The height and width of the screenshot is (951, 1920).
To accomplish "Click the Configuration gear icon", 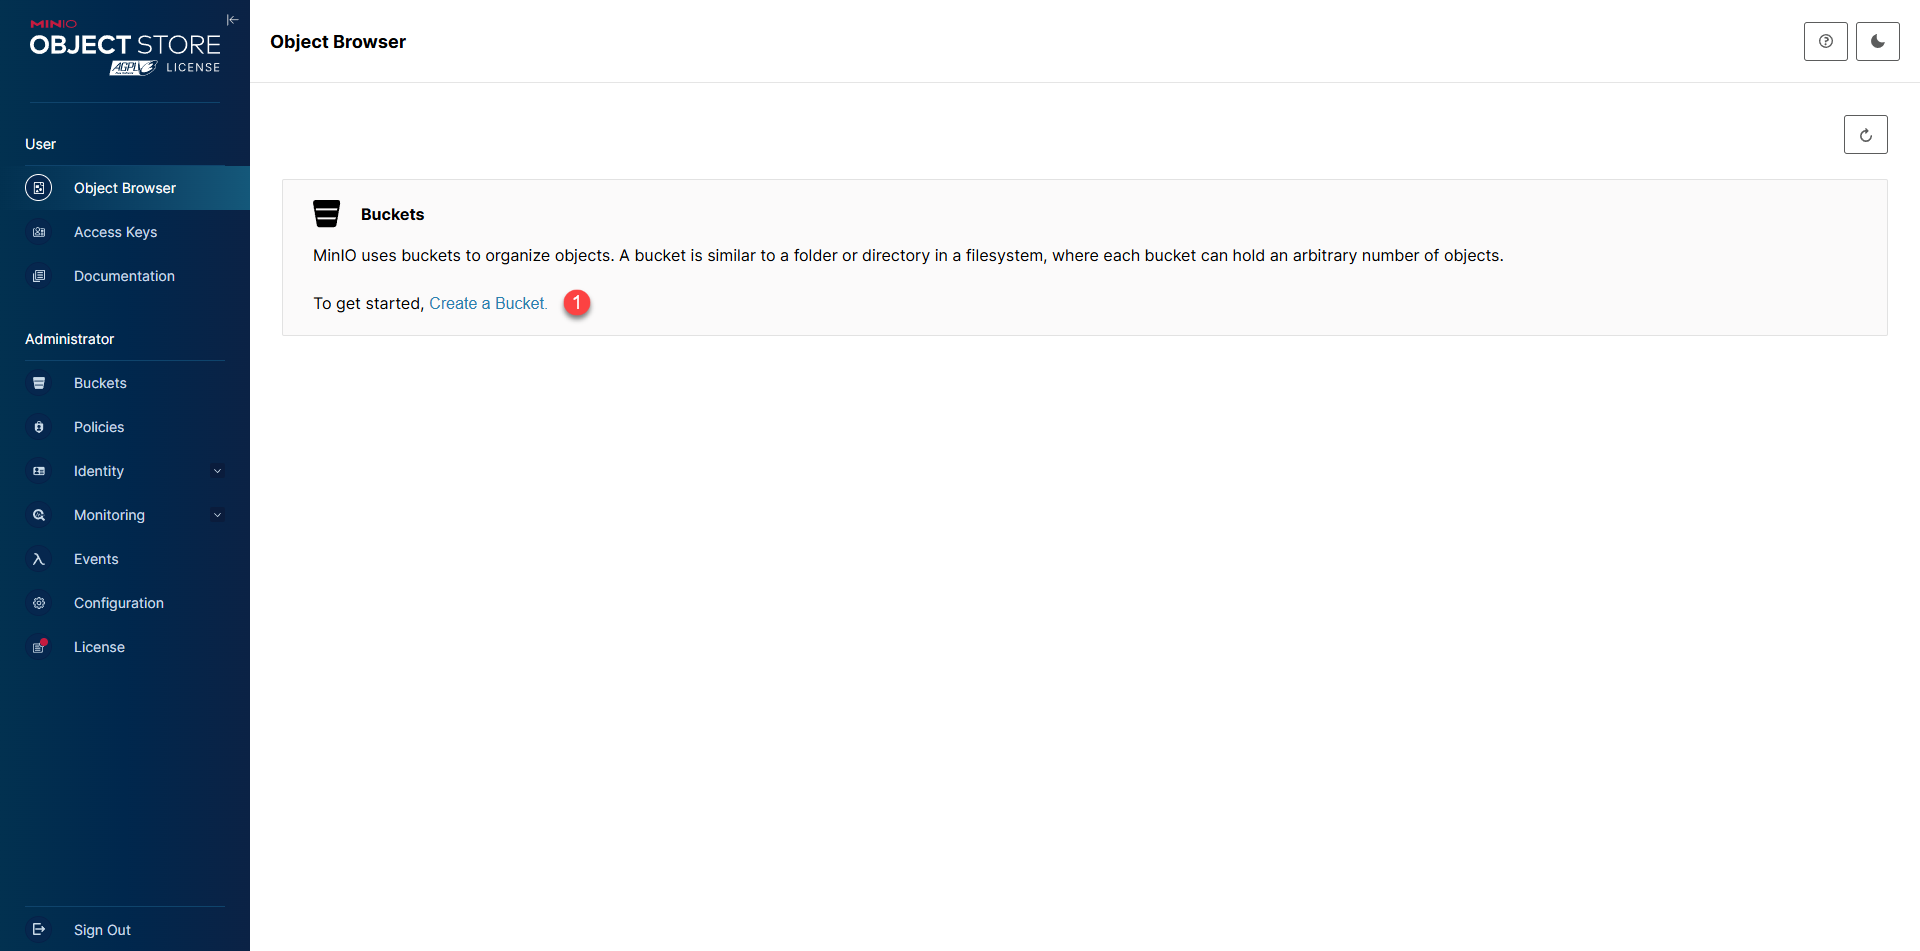I will coord(39,603).
